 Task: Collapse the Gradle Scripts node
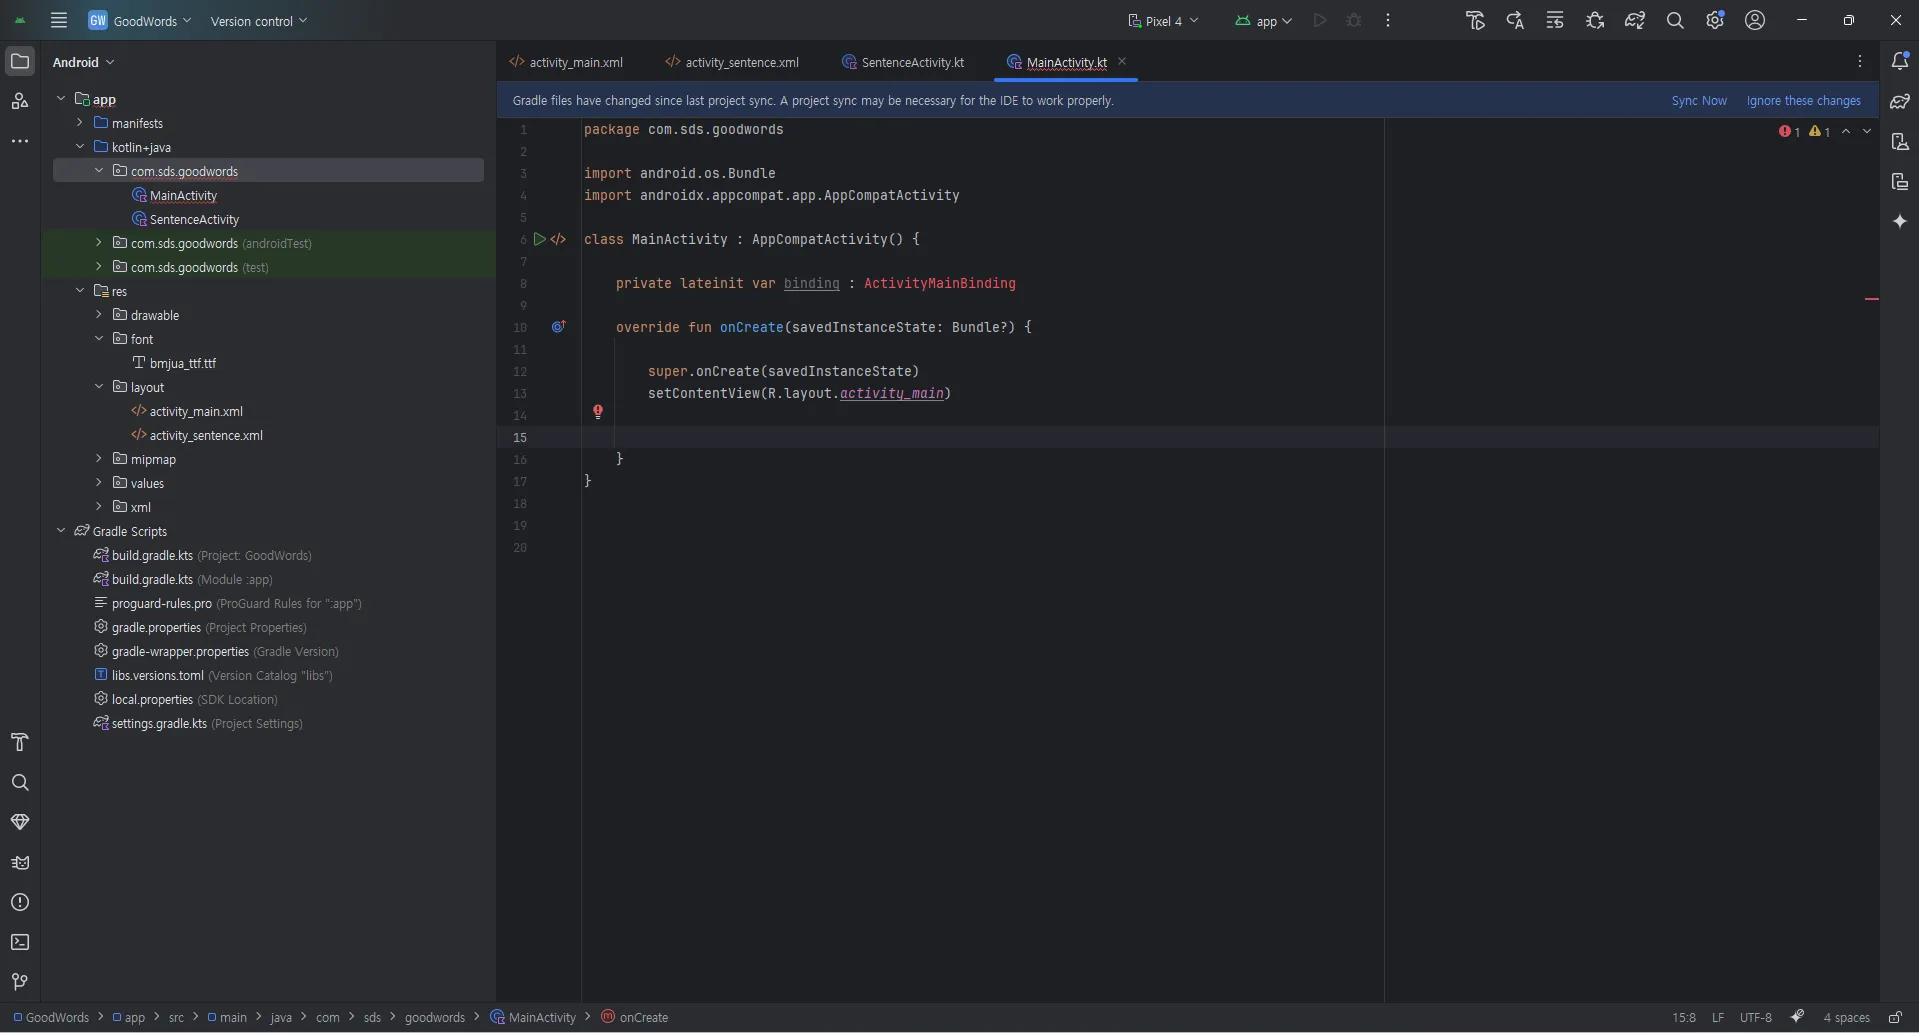61,531
